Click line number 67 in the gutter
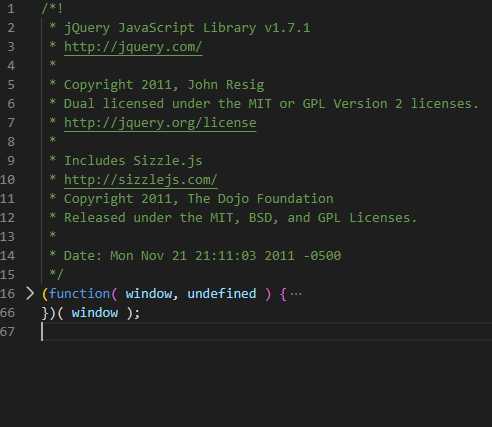This screenshot has width=492, height=427. click(x=8, y=332)
